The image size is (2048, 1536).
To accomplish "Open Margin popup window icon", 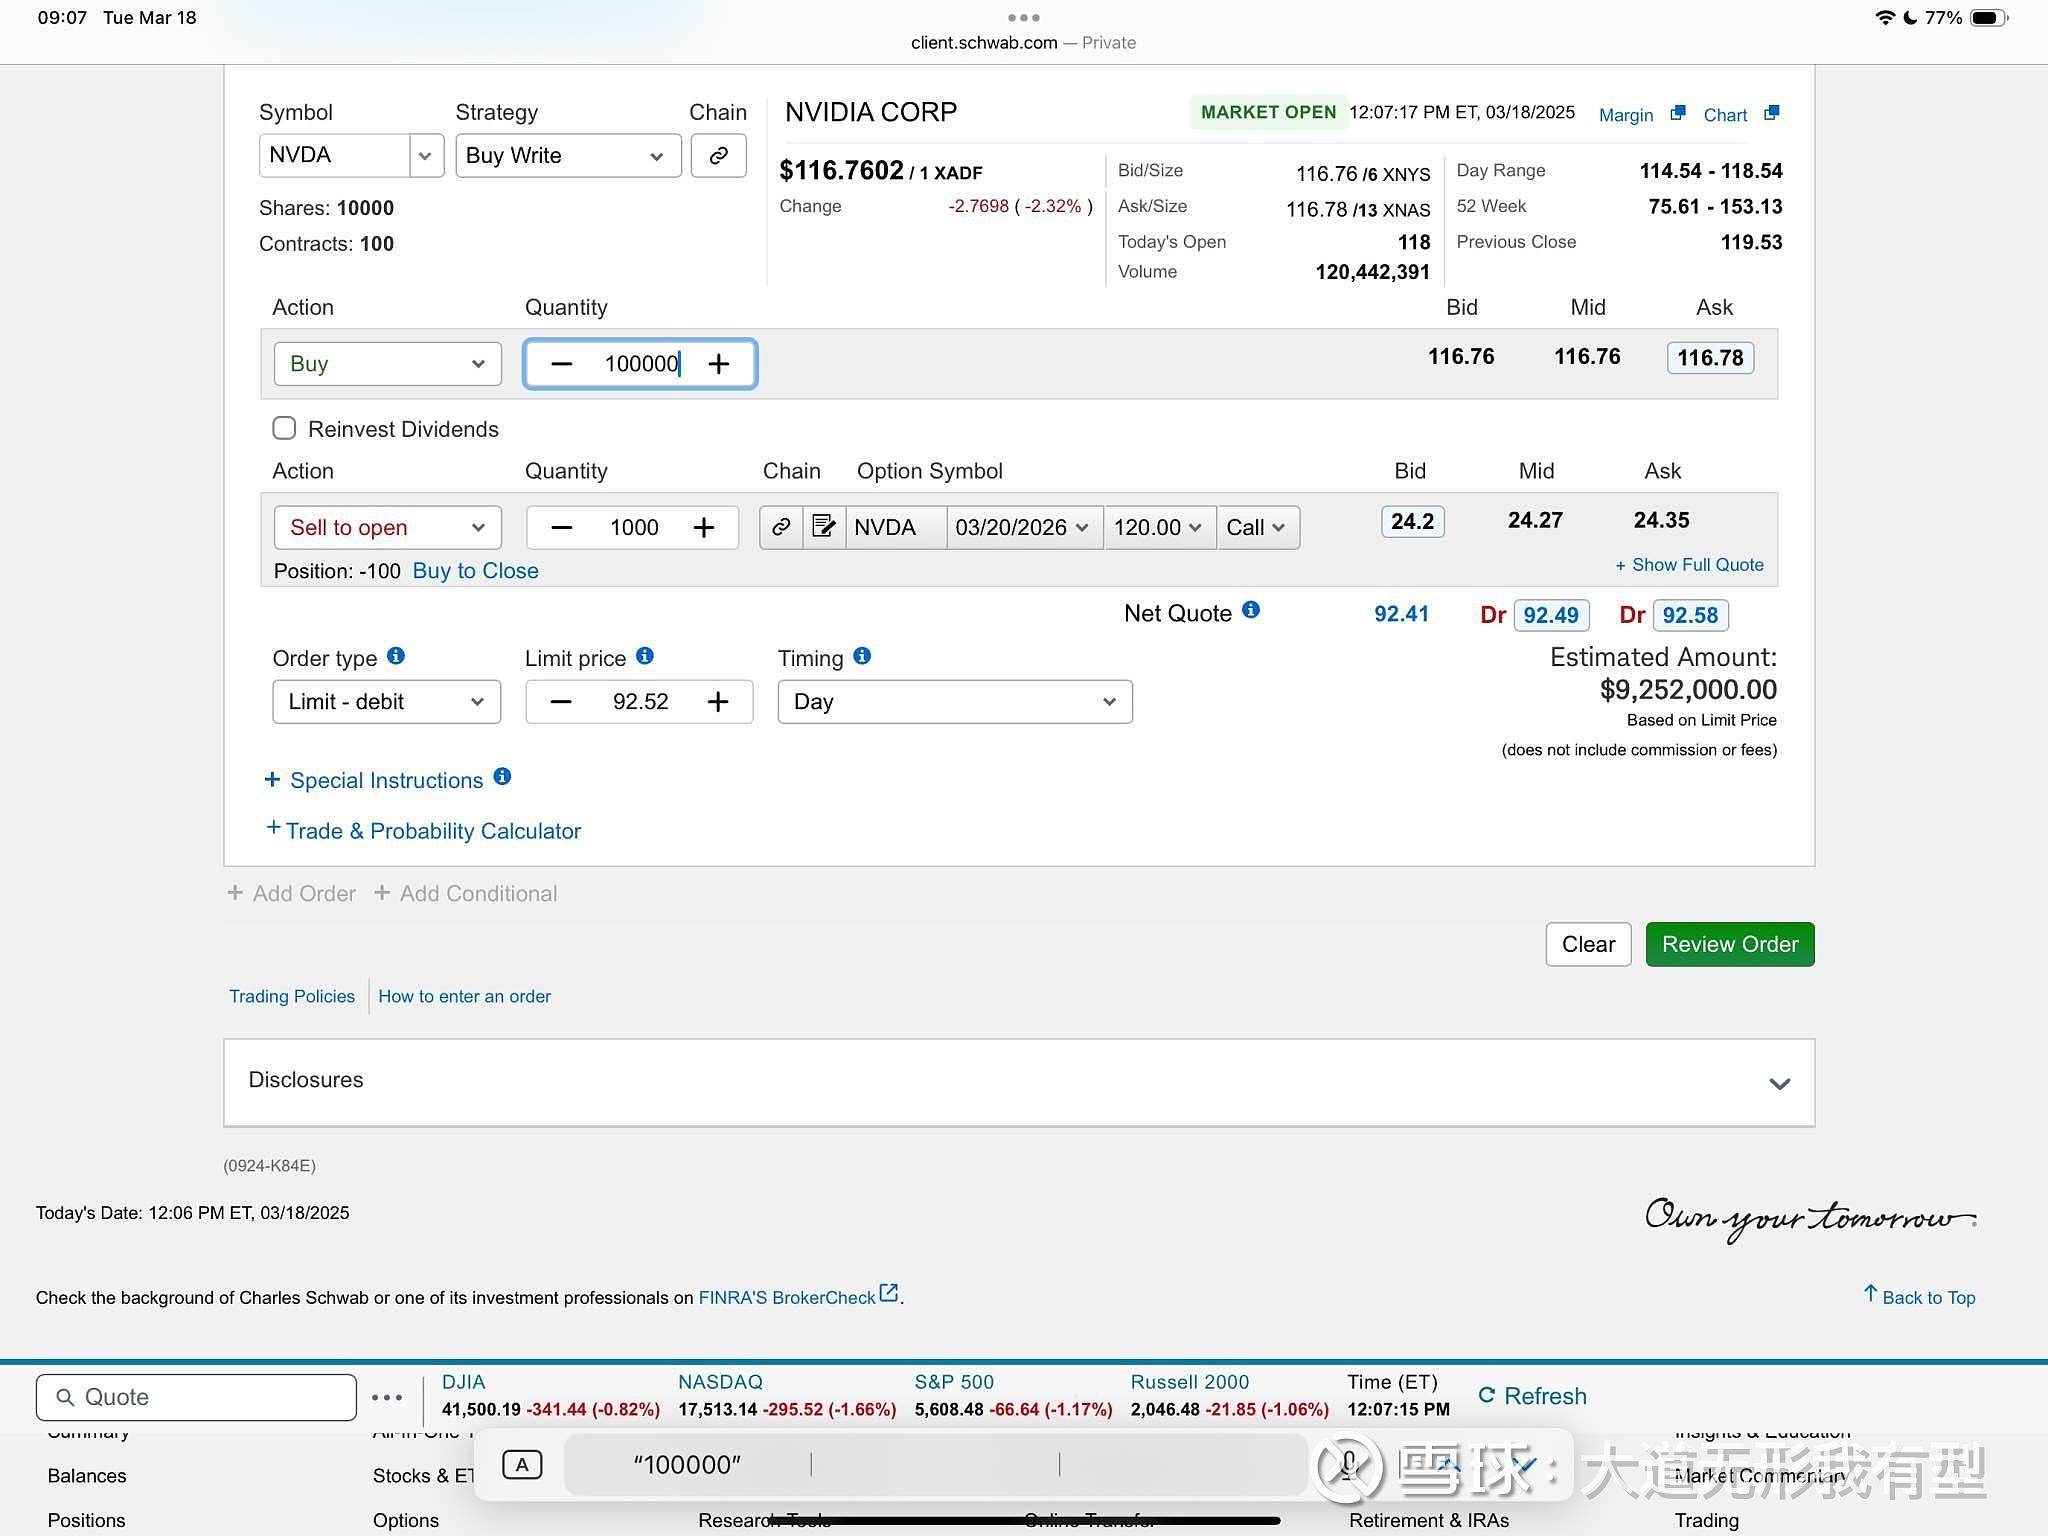I will point(1678,113).
